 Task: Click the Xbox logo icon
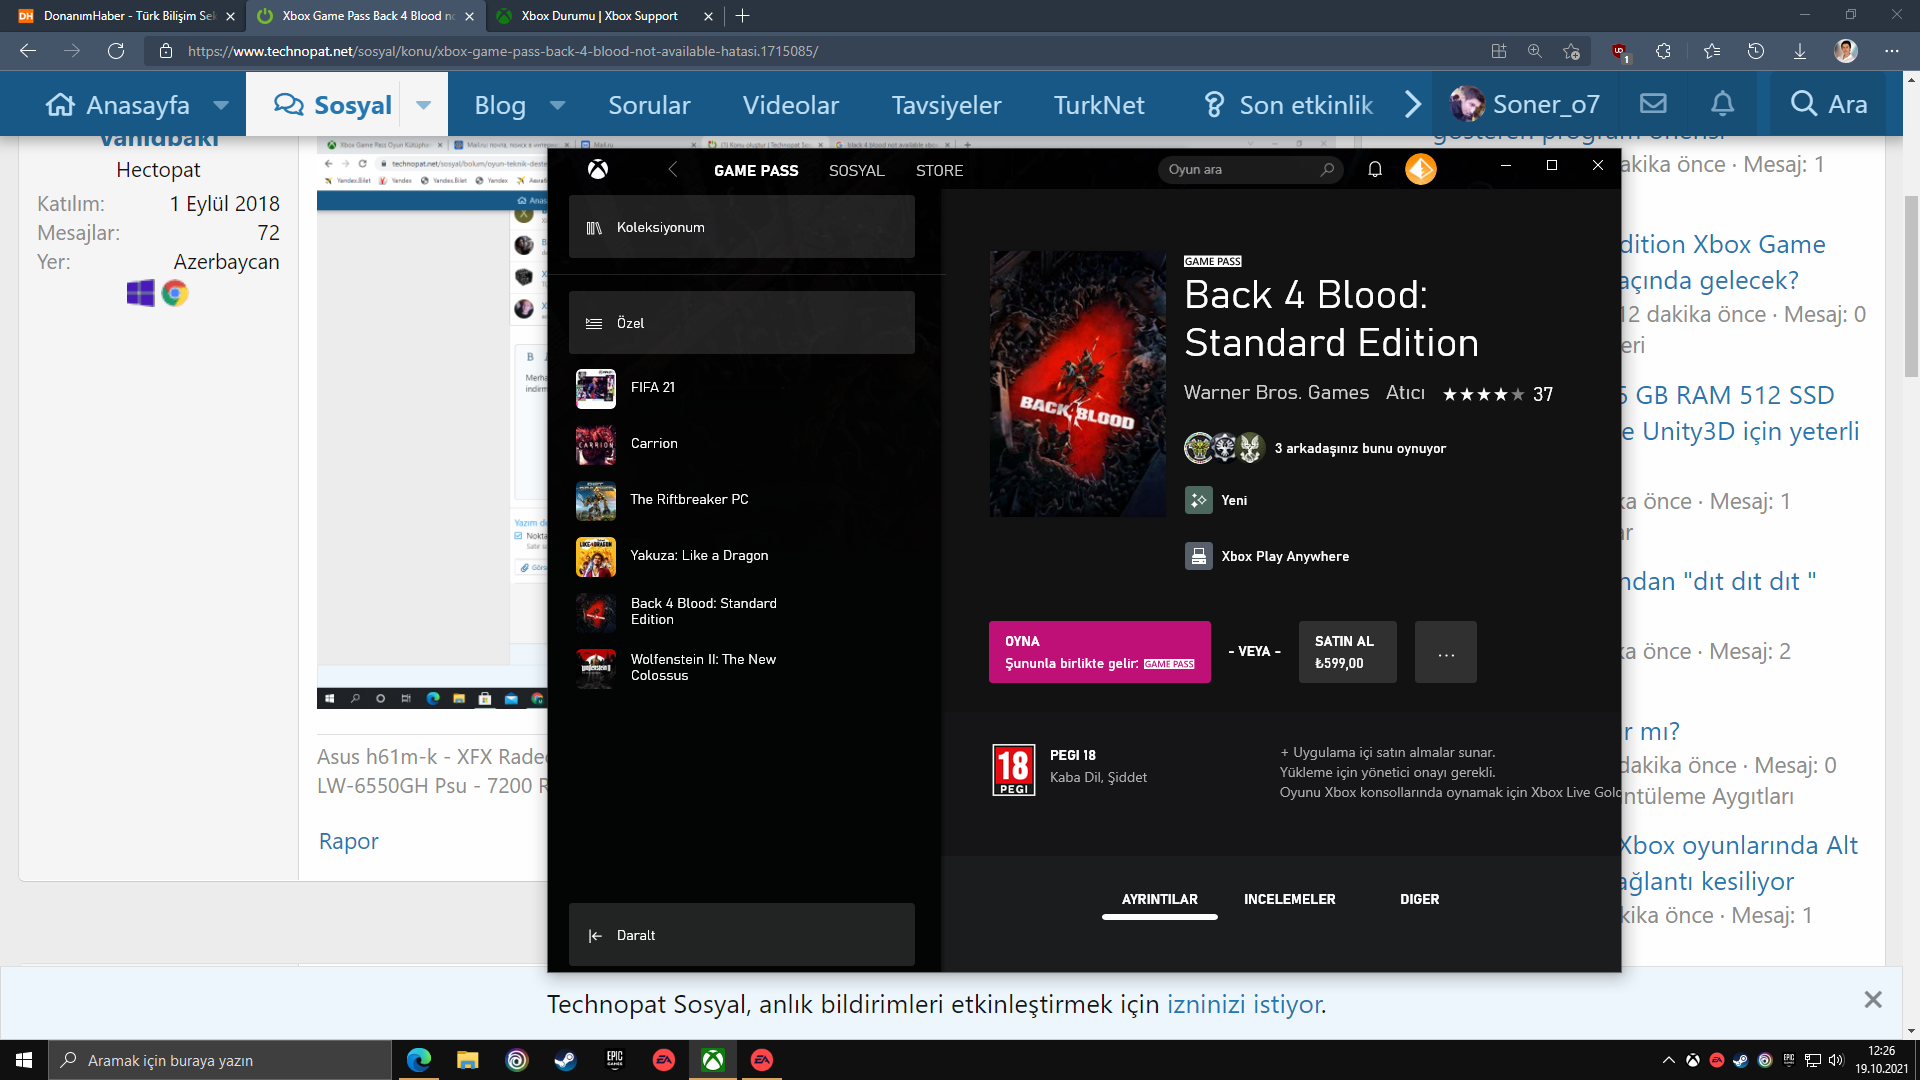click(x=598, y=170)
